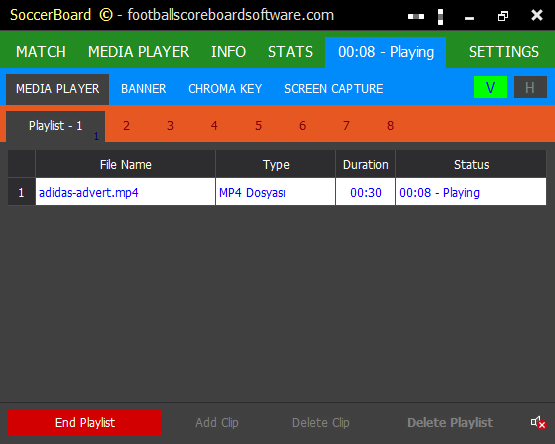Select playlist tab number 2
This screenshot has height=444, width=555.
[x=126, y=126]
